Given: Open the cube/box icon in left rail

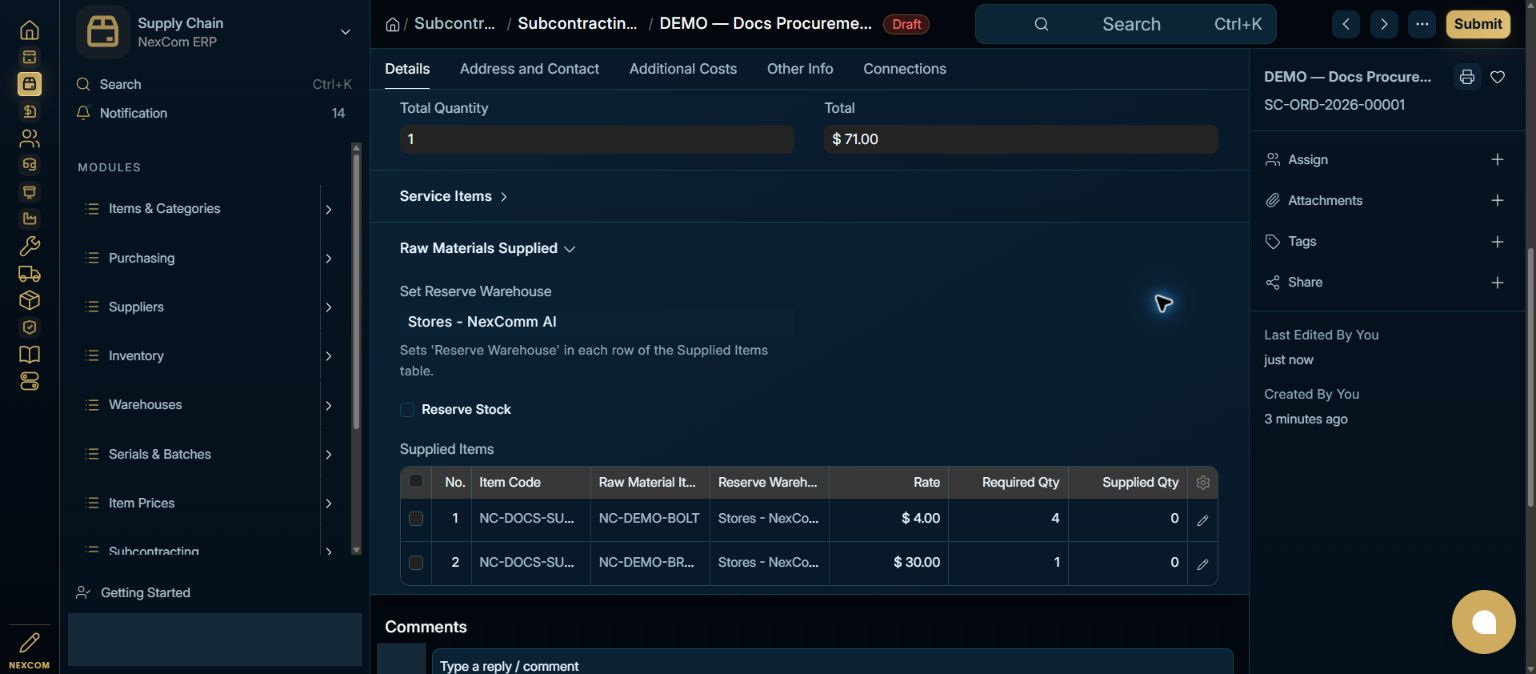Looking at the screenshot, I should click(29, 300).
